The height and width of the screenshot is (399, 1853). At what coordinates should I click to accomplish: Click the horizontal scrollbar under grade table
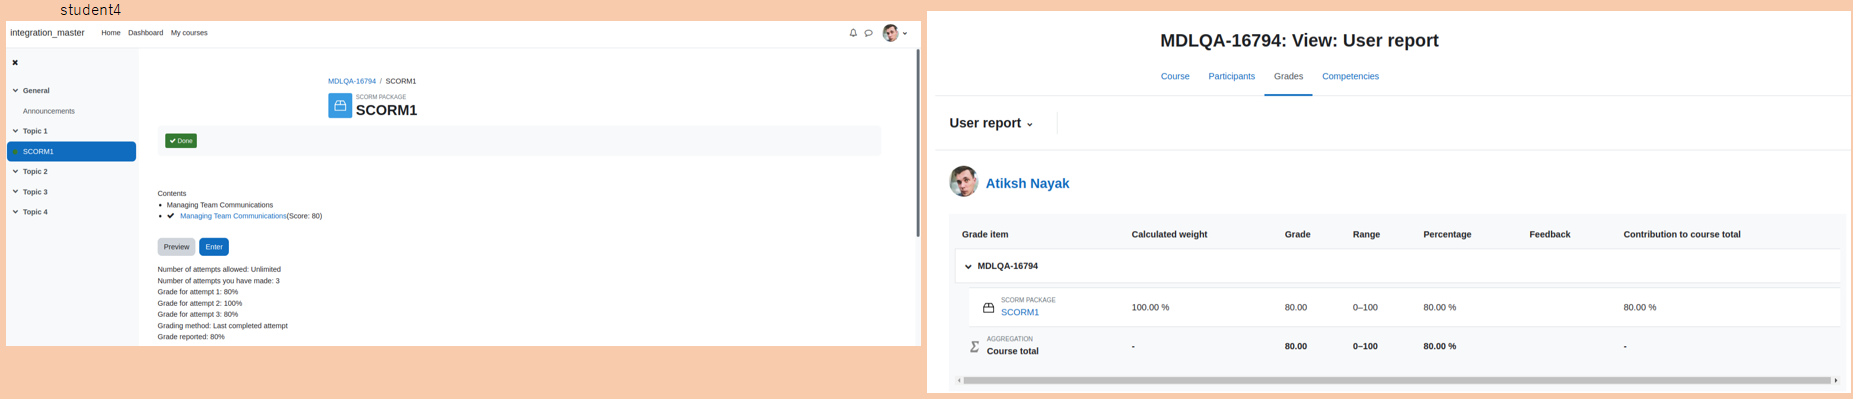[1397, 380]
